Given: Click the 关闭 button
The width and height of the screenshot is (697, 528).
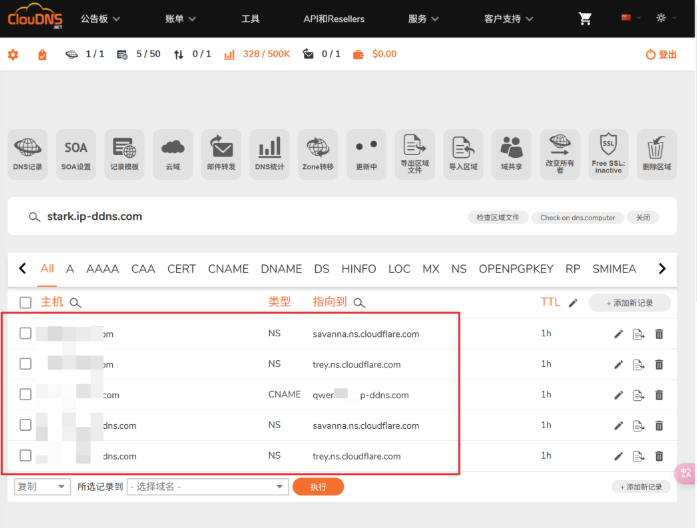Looking at the screenshot, I should pyautogui.click(x=643, y=217).
